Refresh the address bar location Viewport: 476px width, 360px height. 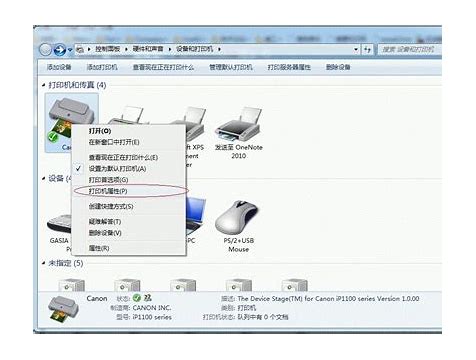[x=367, y=50]
